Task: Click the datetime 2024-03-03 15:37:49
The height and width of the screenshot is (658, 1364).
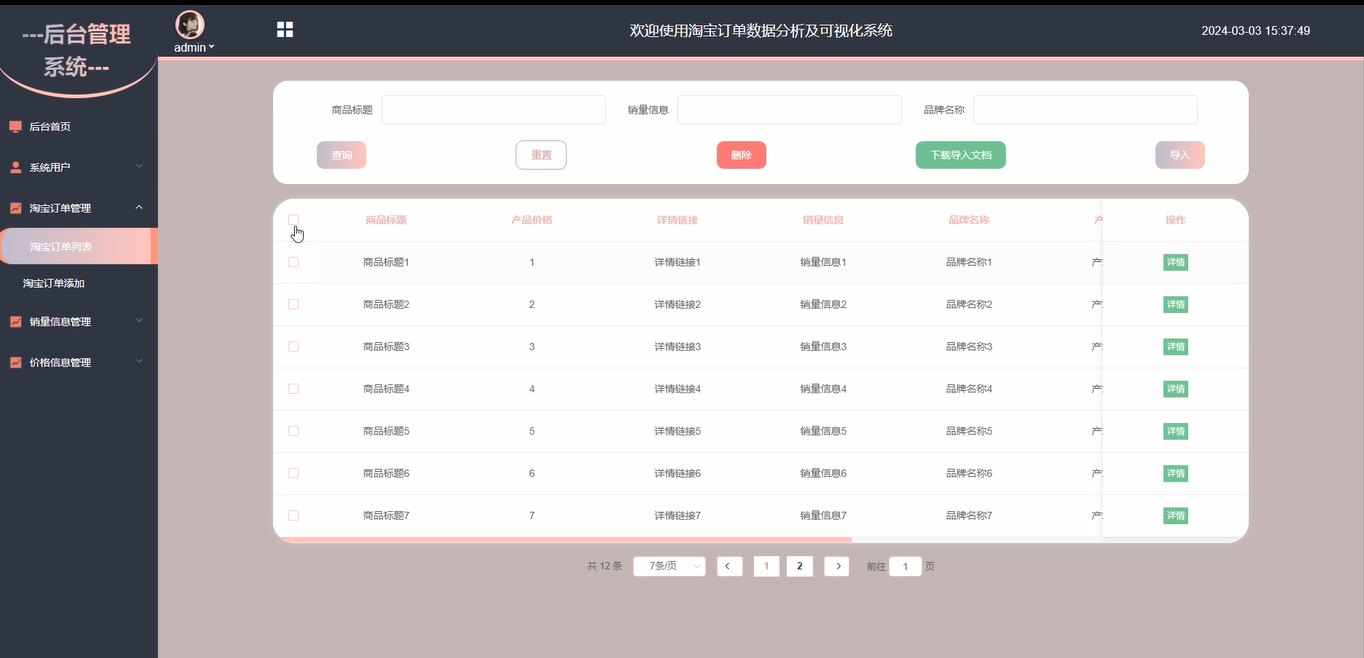Action: (1256, 31)
